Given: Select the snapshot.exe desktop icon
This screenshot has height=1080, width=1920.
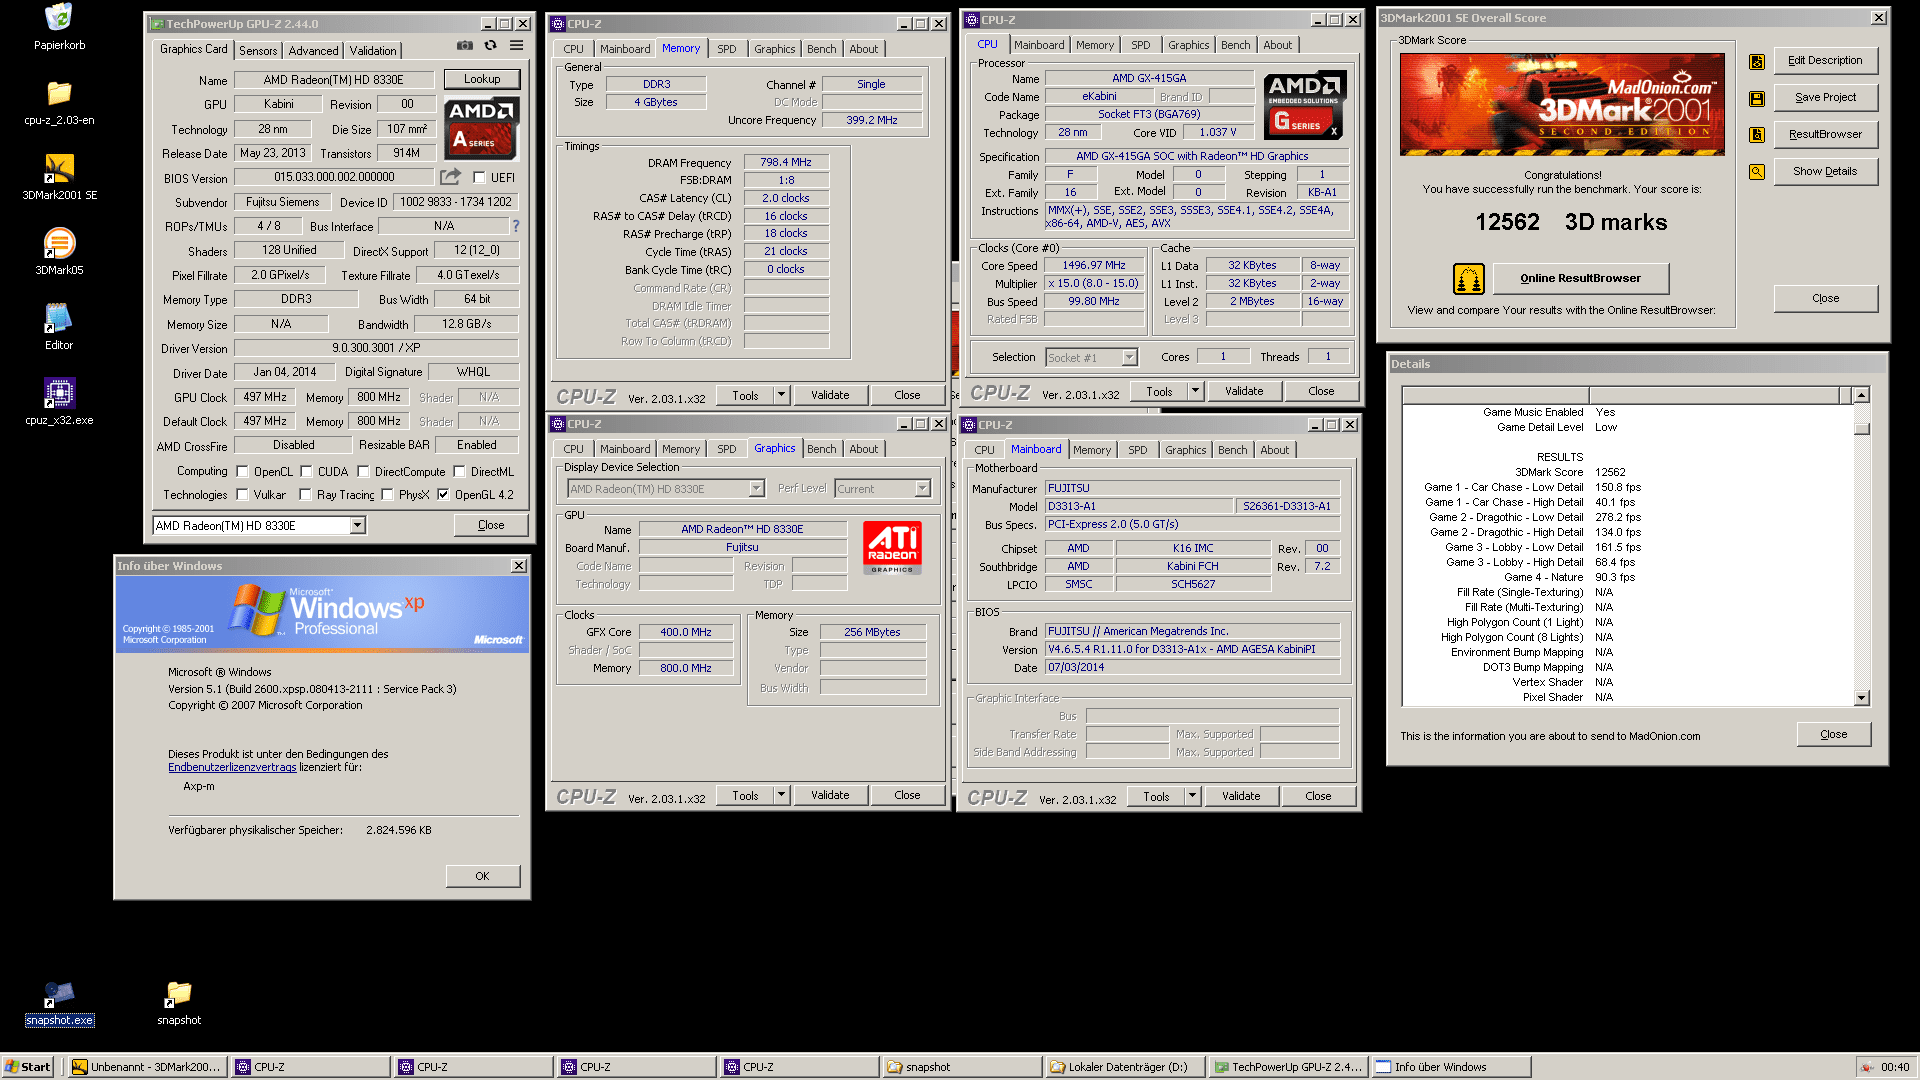Looking at the screenshot, I should pos(59,994).
